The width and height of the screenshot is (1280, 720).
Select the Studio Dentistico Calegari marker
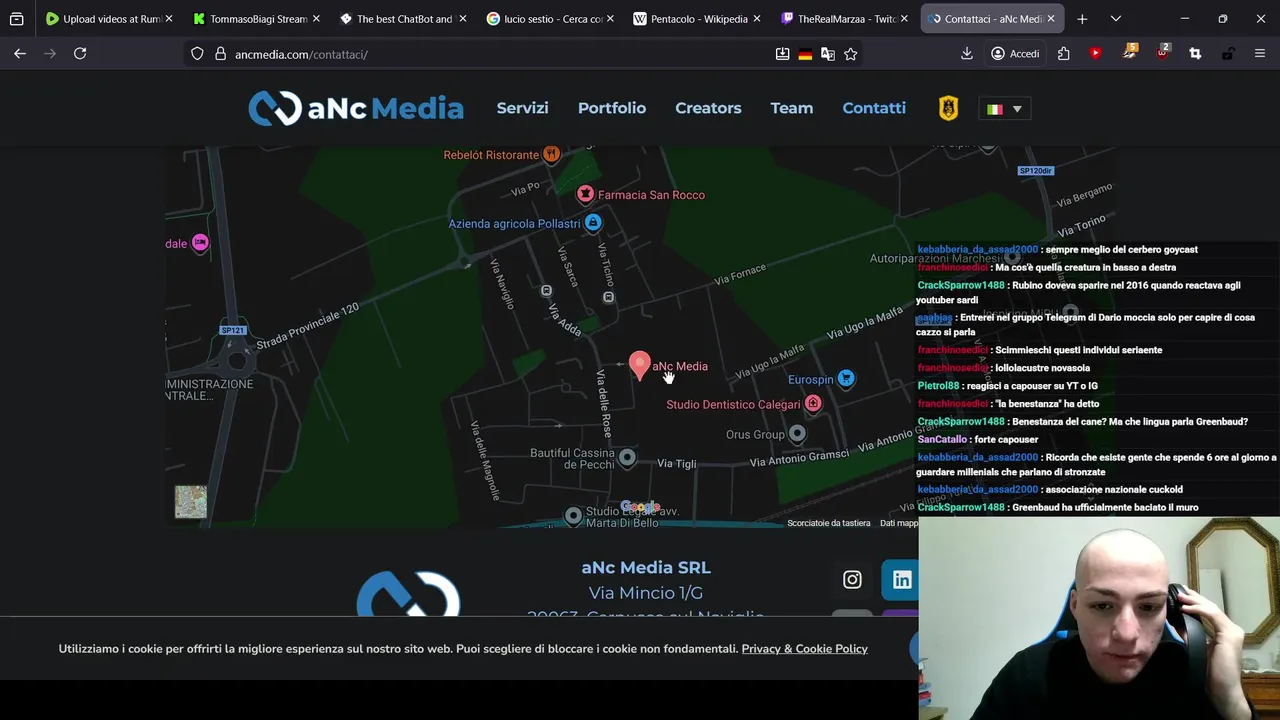(x=813, y=403)
